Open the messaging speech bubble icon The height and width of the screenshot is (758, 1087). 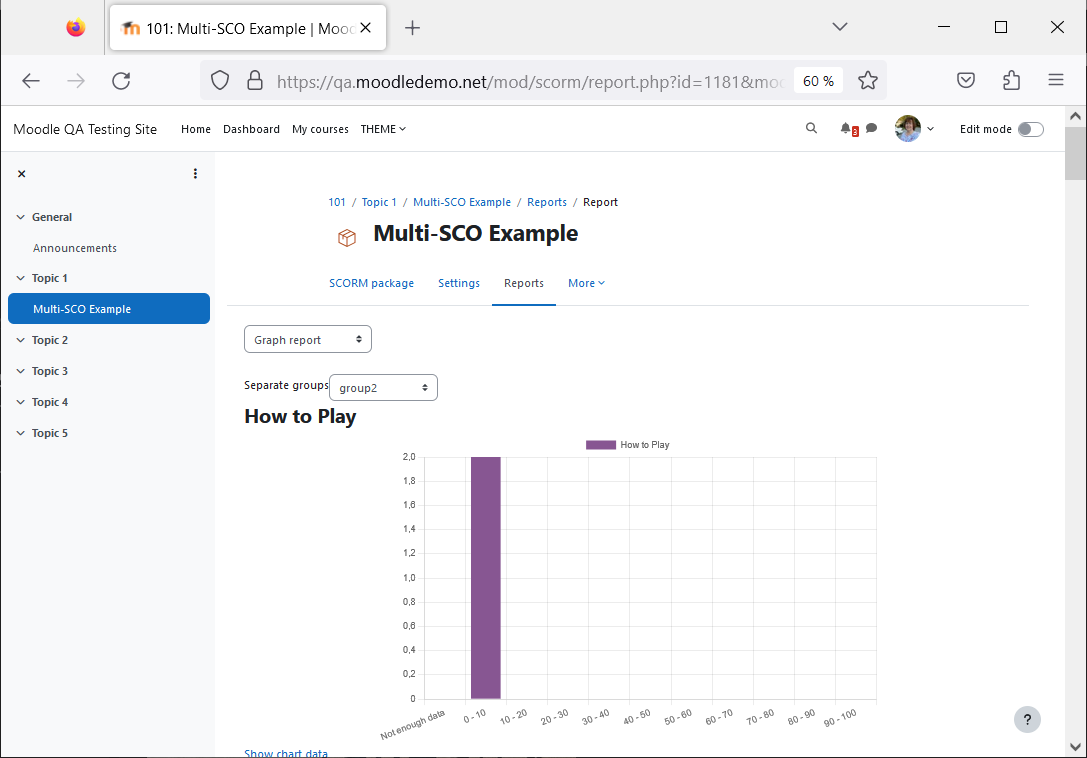click(871, 128)
